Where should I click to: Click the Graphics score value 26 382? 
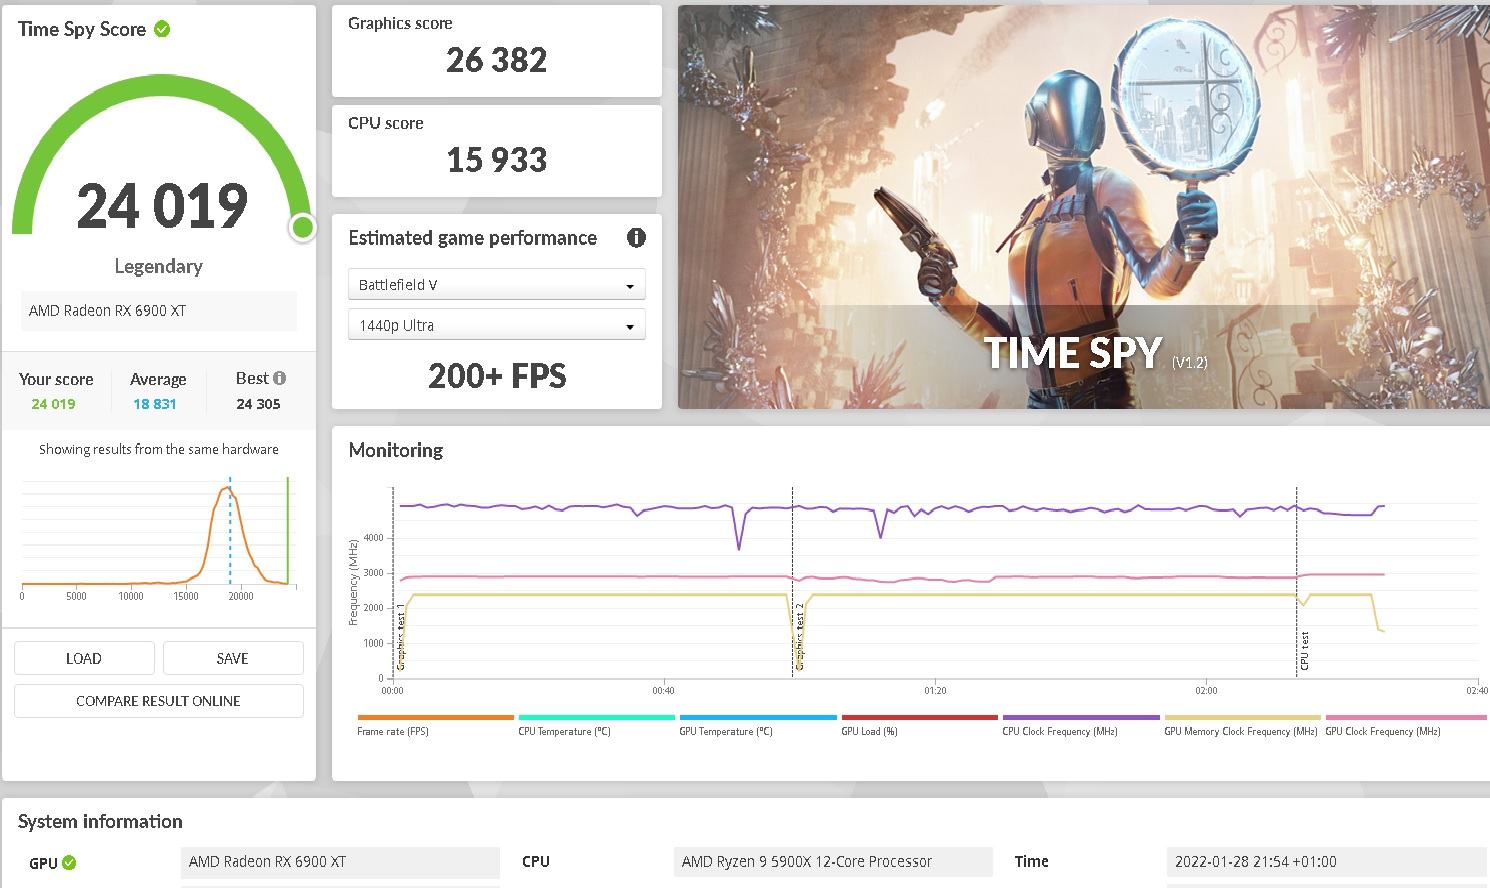[x=497, y=60]
